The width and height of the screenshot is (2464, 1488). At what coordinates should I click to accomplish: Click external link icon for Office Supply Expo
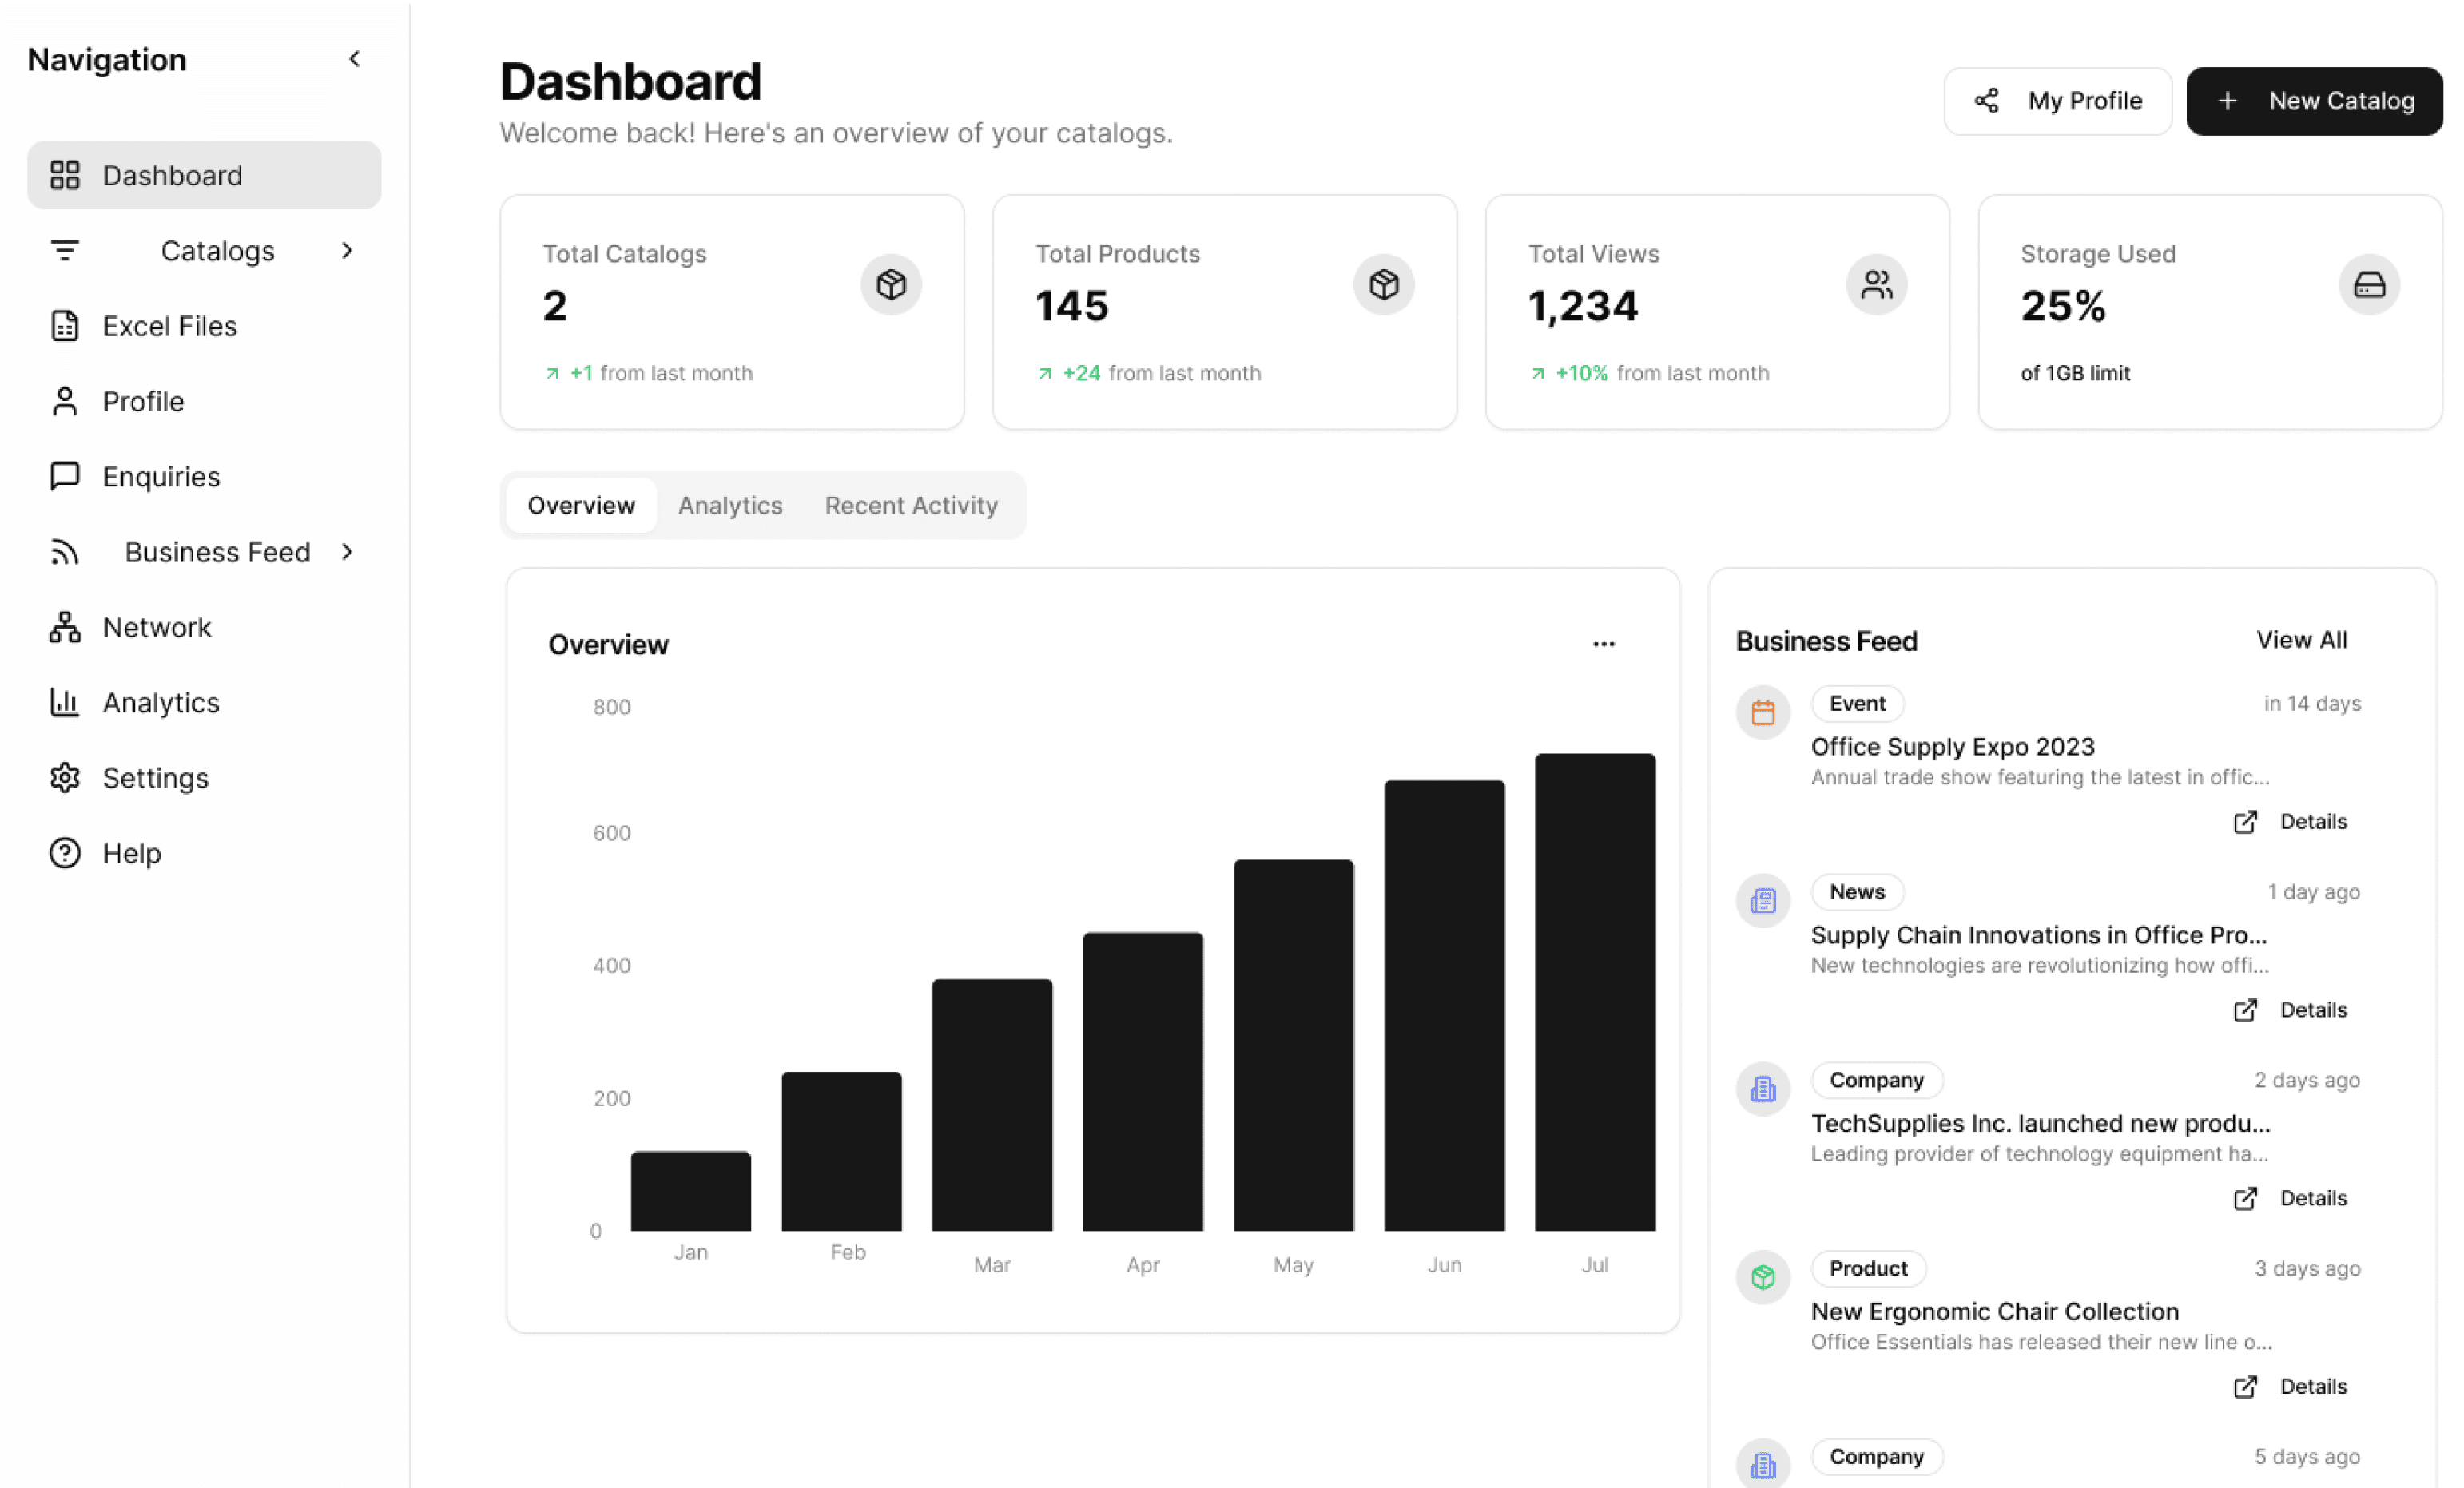coord(2245,821)
